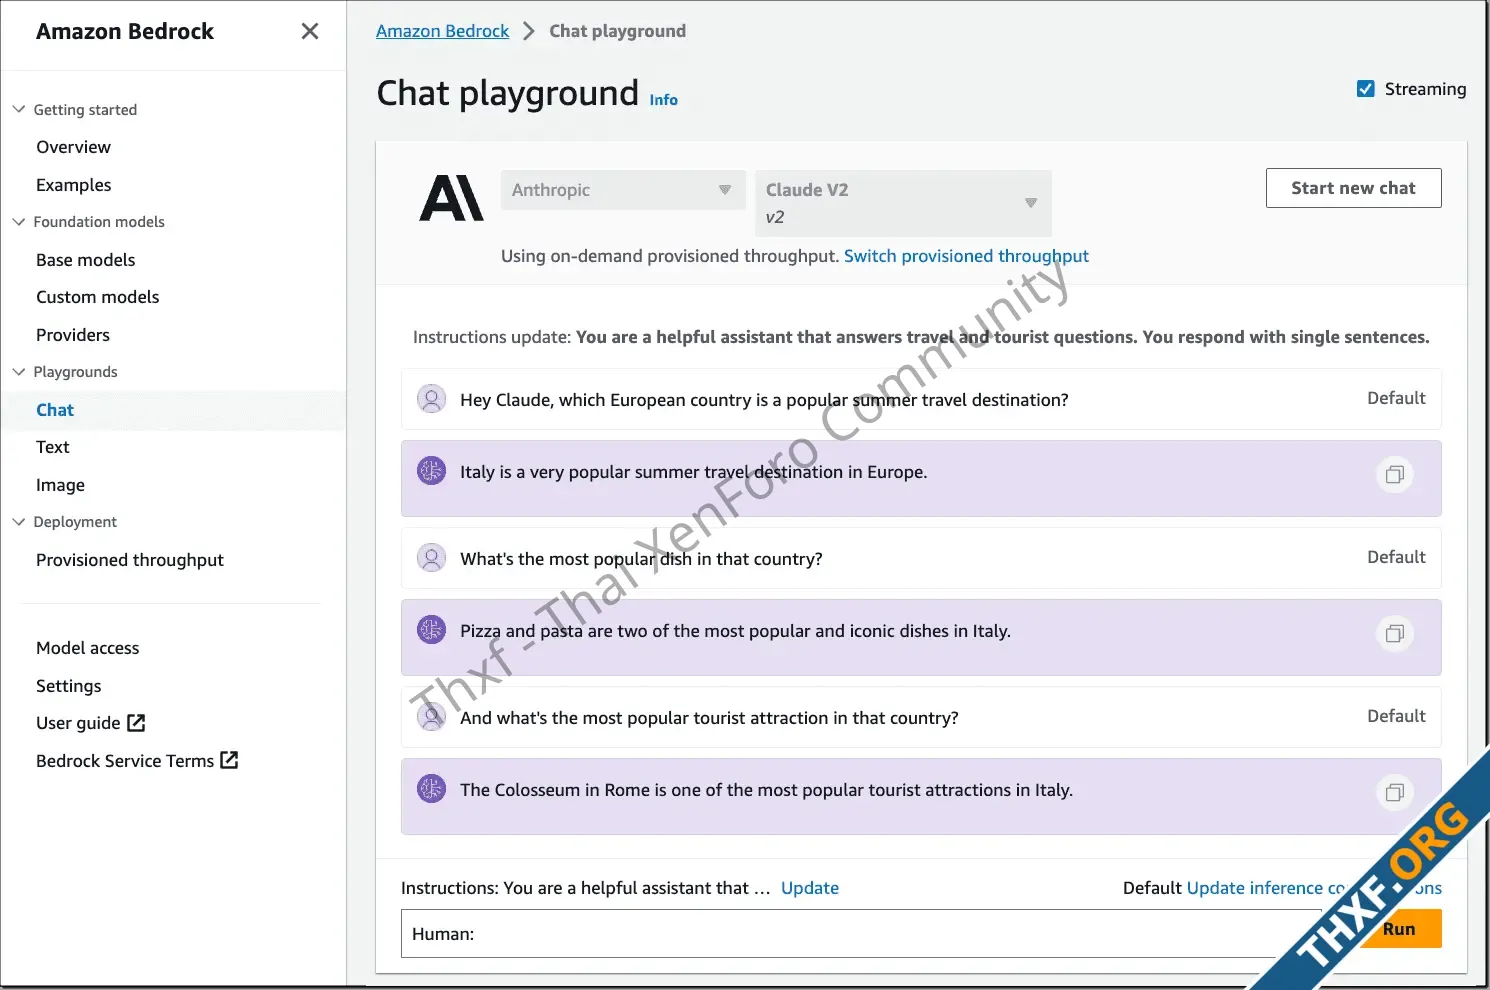Copy the Italy summer destination response
This screenshot has width=1490, height=990.
click(x=1394, y=474)
